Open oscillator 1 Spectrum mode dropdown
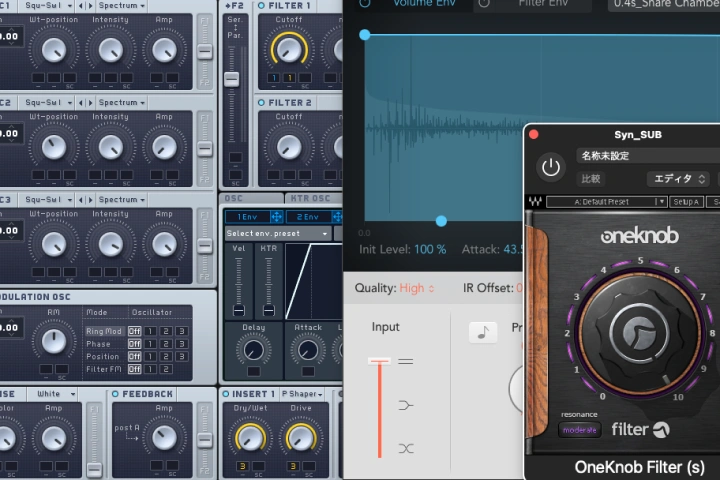The width and height of the screenshot is (720, 480). [x=122, y=6]
